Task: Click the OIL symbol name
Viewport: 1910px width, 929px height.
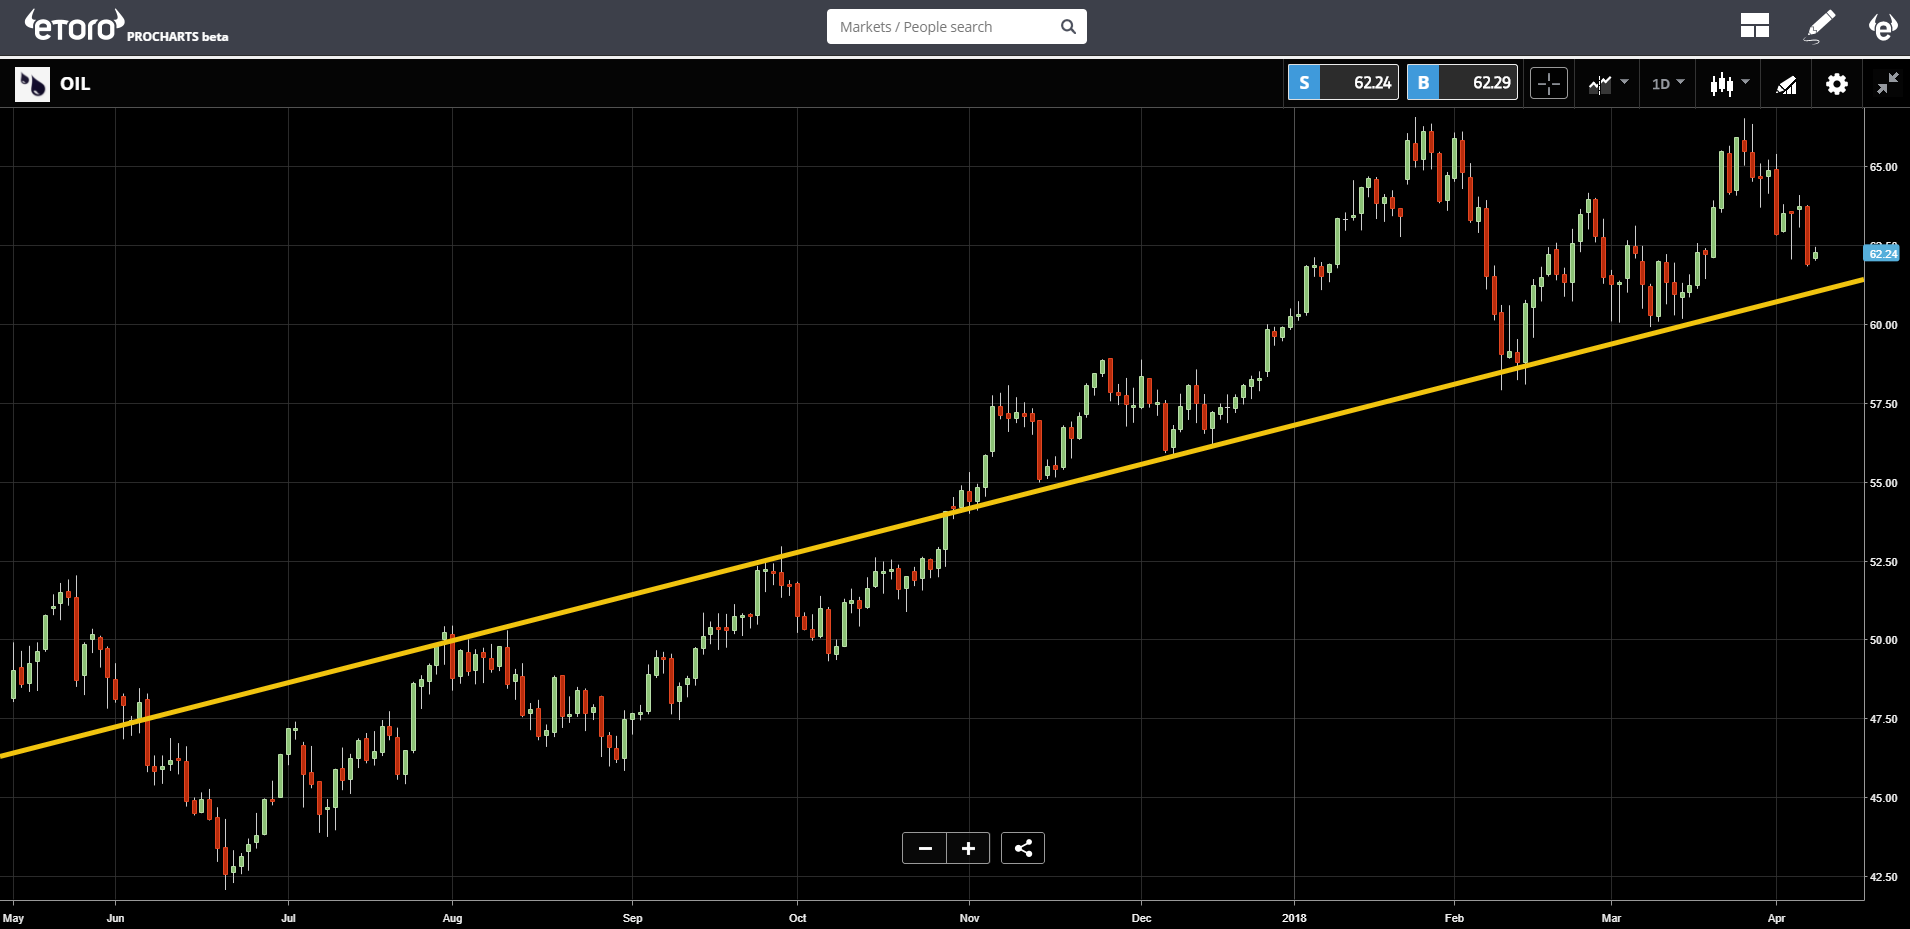Action: 75,84
